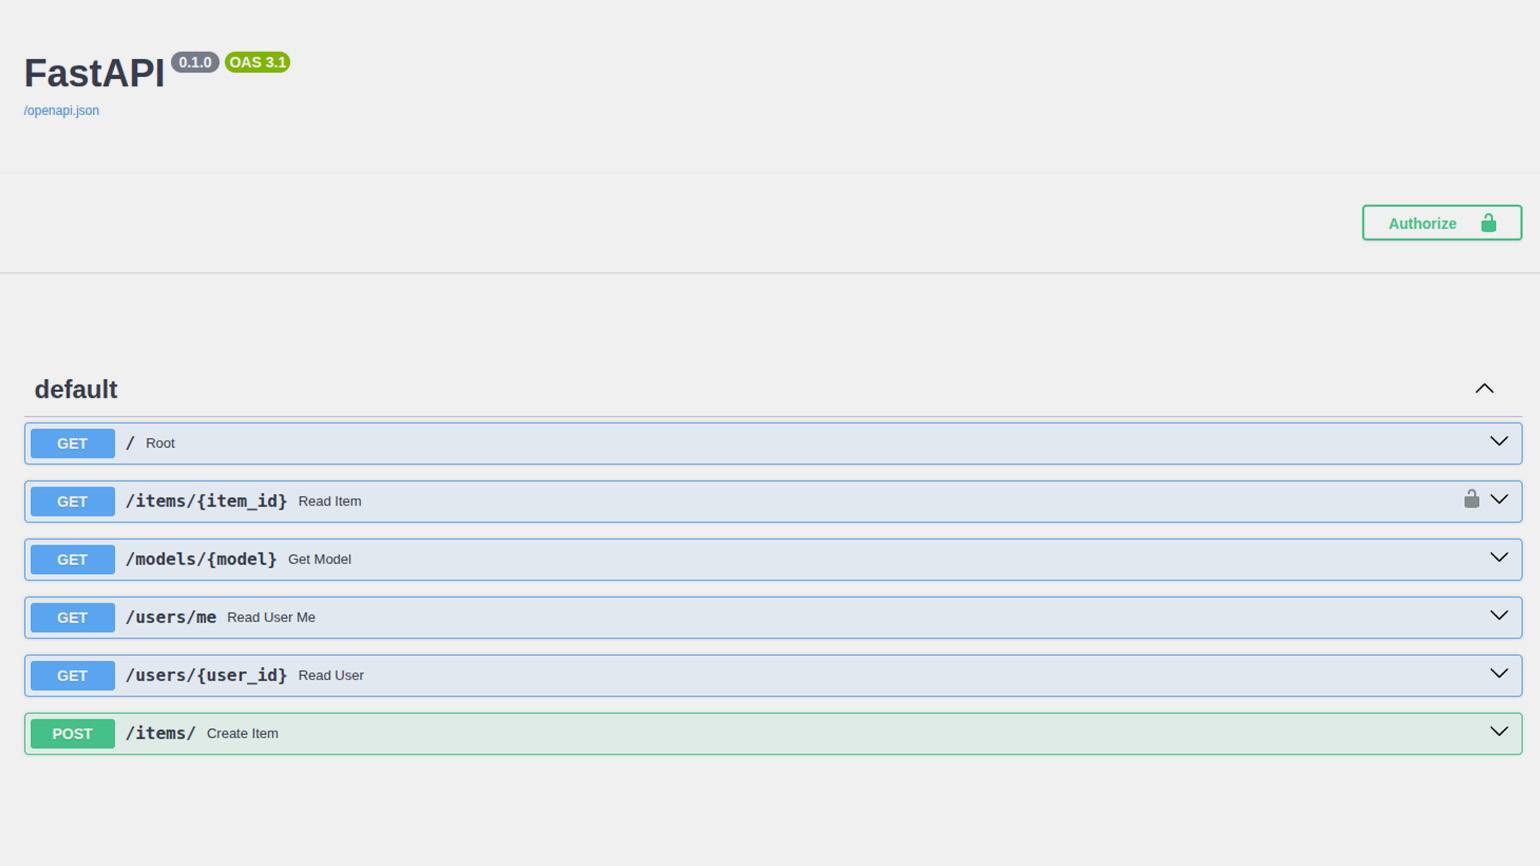Click the Authorize button text
Viewport: 1540px width, 866px height.
pyautogui.click(x=1421, y=224)
